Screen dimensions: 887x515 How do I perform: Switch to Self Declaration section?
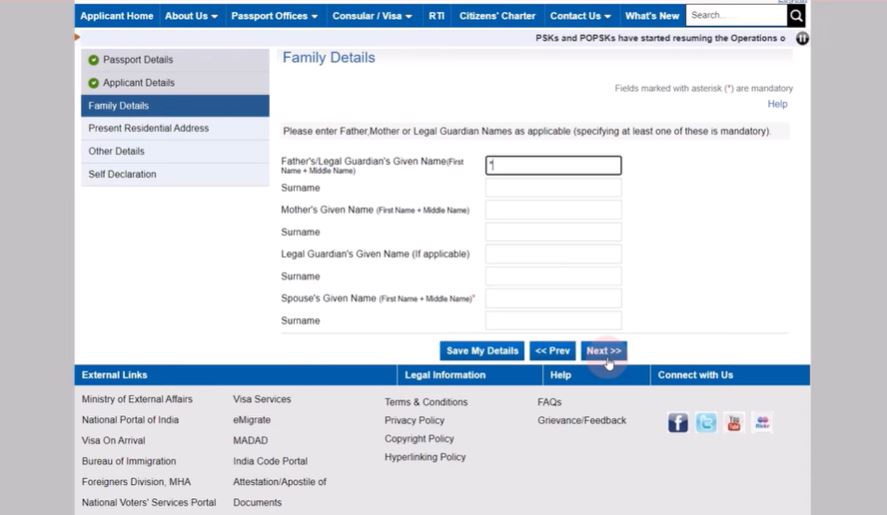pyautogui.click(x=122, y=174)
